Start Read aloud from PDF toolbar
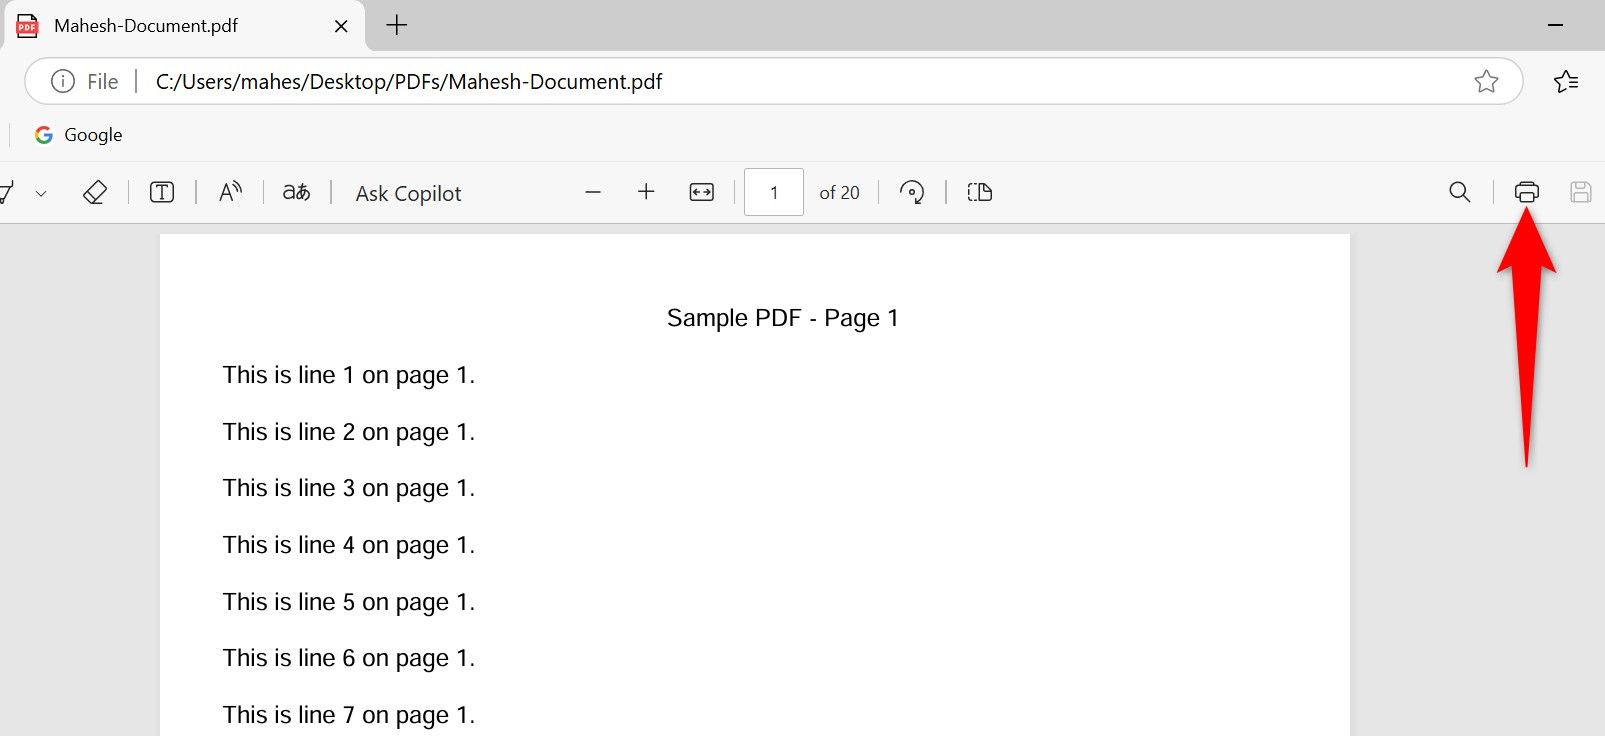The image size is (1605, 736). pyautogui.click(x=230, y=192)
